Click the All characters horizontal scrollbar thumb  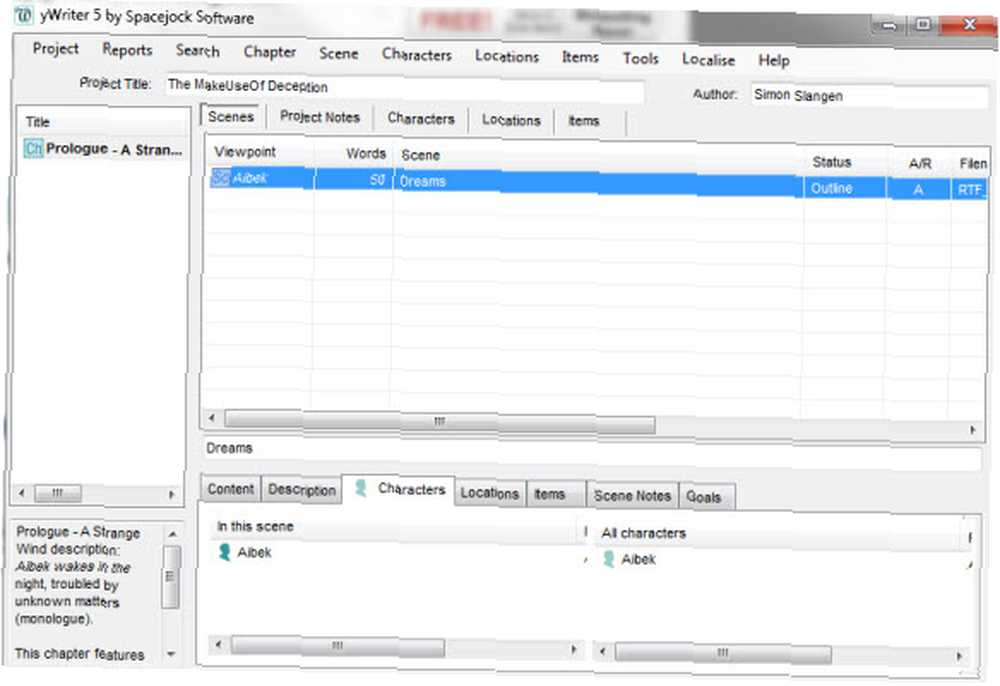(723, 653)
